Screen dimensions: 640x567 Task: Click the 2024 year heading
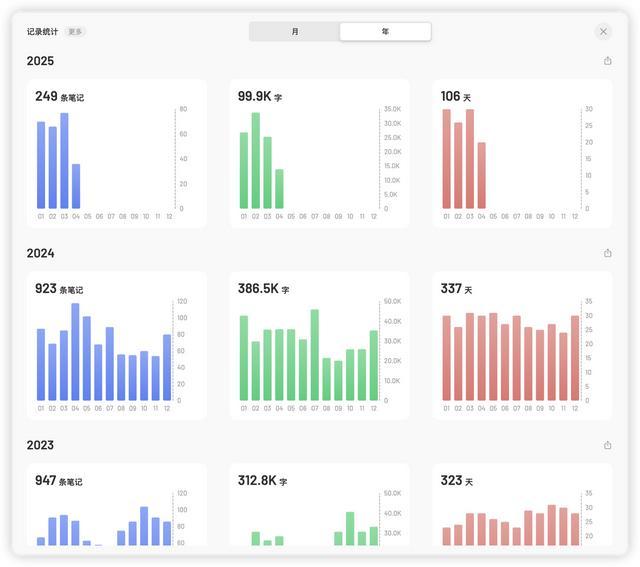40,253
